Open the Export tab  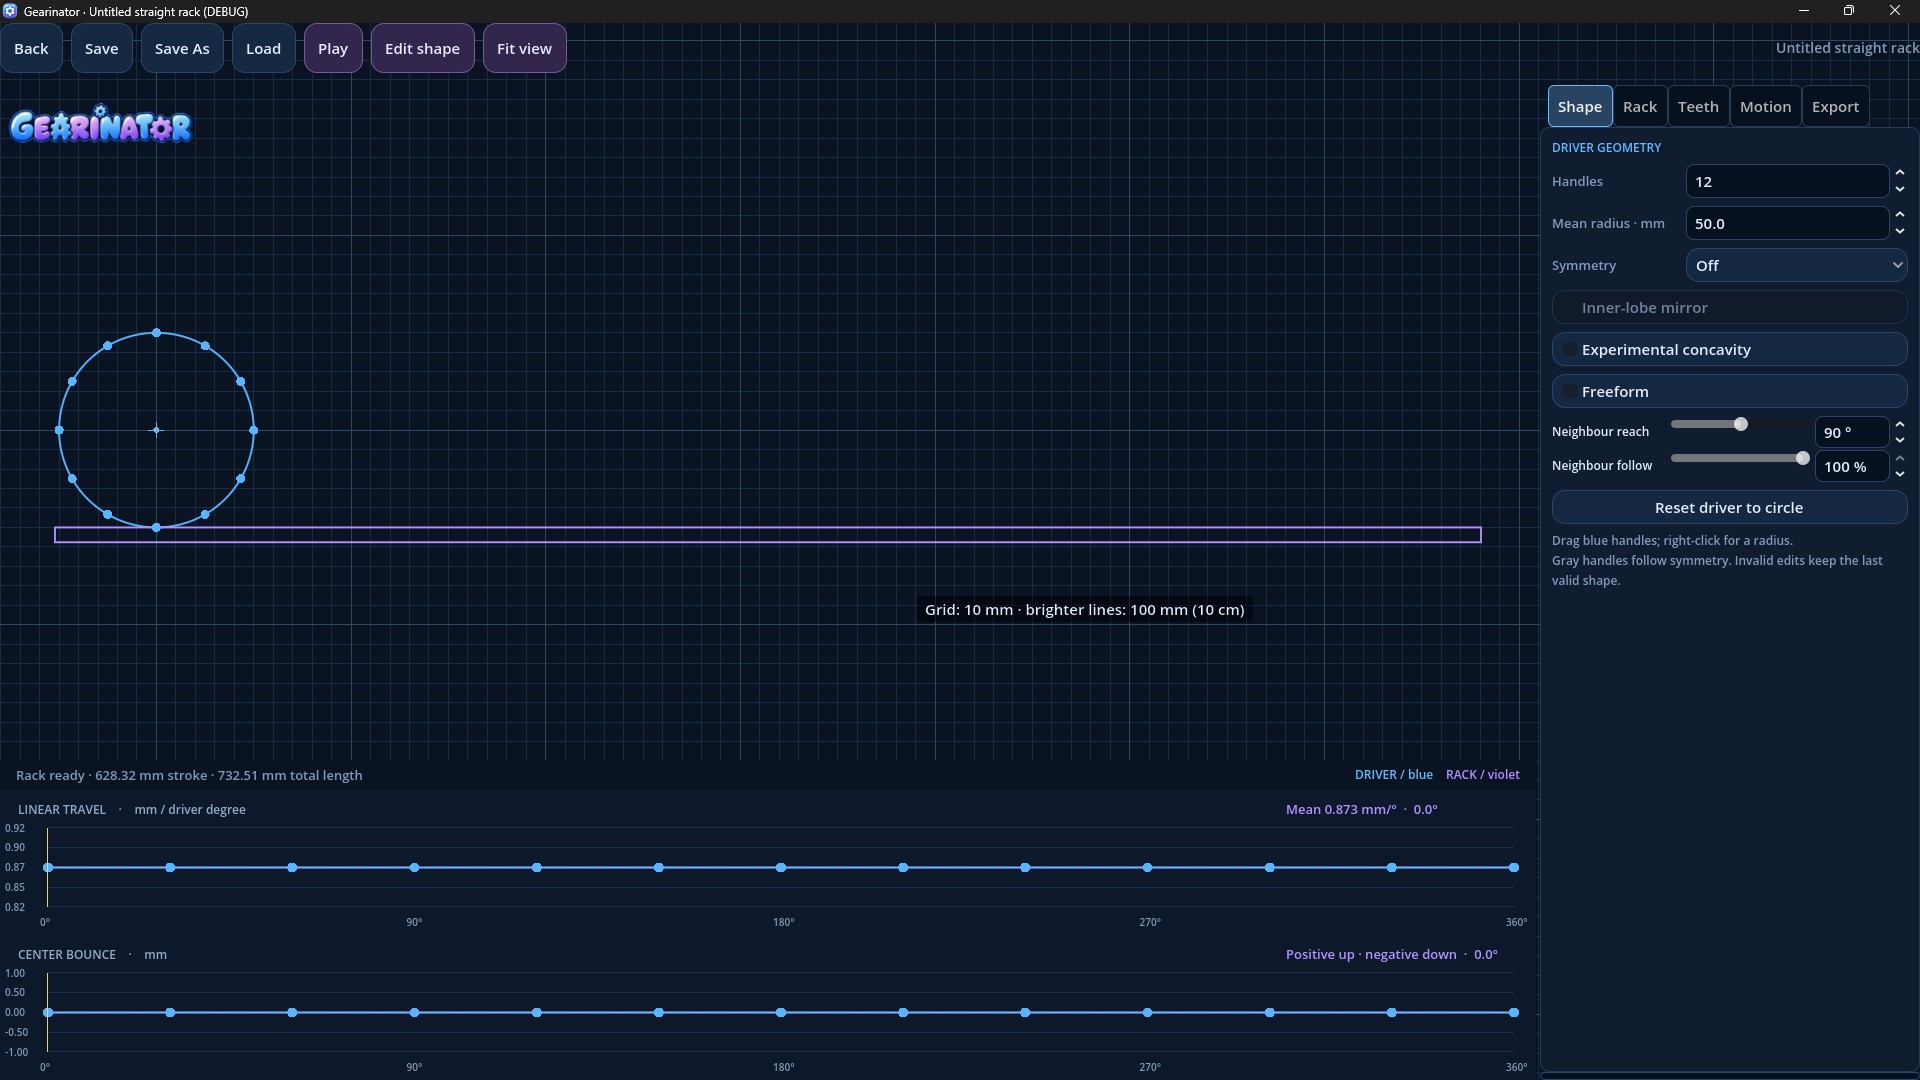point(1835,106)
